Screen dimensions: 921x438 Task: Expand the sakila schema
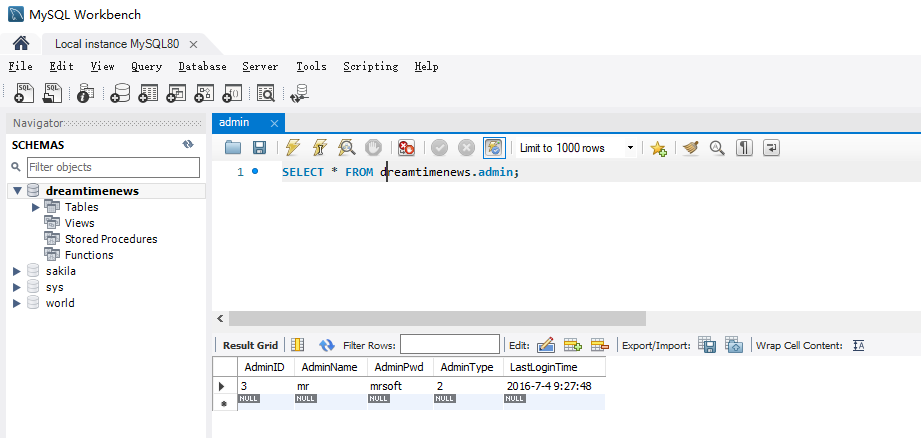[16, 271]
